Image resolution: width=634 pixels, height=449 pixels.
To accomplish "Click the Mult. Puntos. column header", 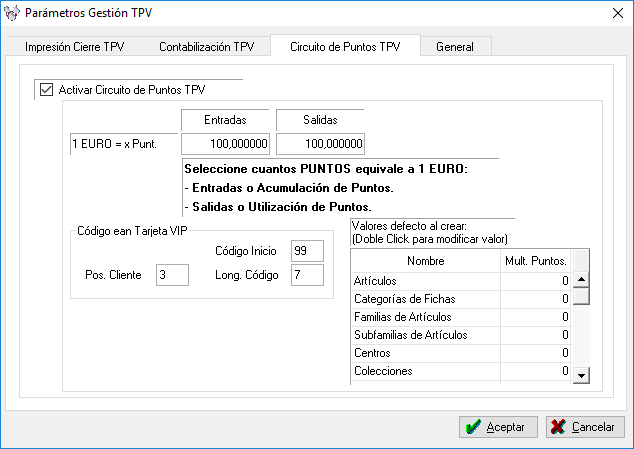I will 536,261.
